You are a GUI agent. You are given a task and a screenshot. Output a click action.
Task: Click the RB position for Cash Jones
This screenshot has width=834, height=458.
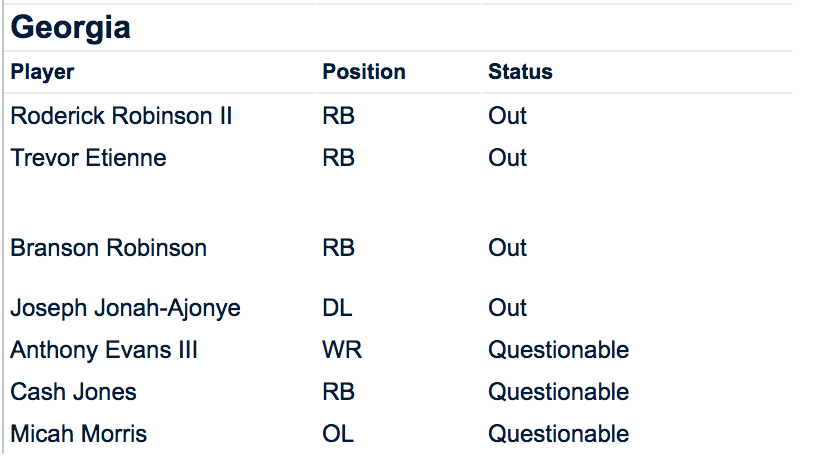point(338,392)
